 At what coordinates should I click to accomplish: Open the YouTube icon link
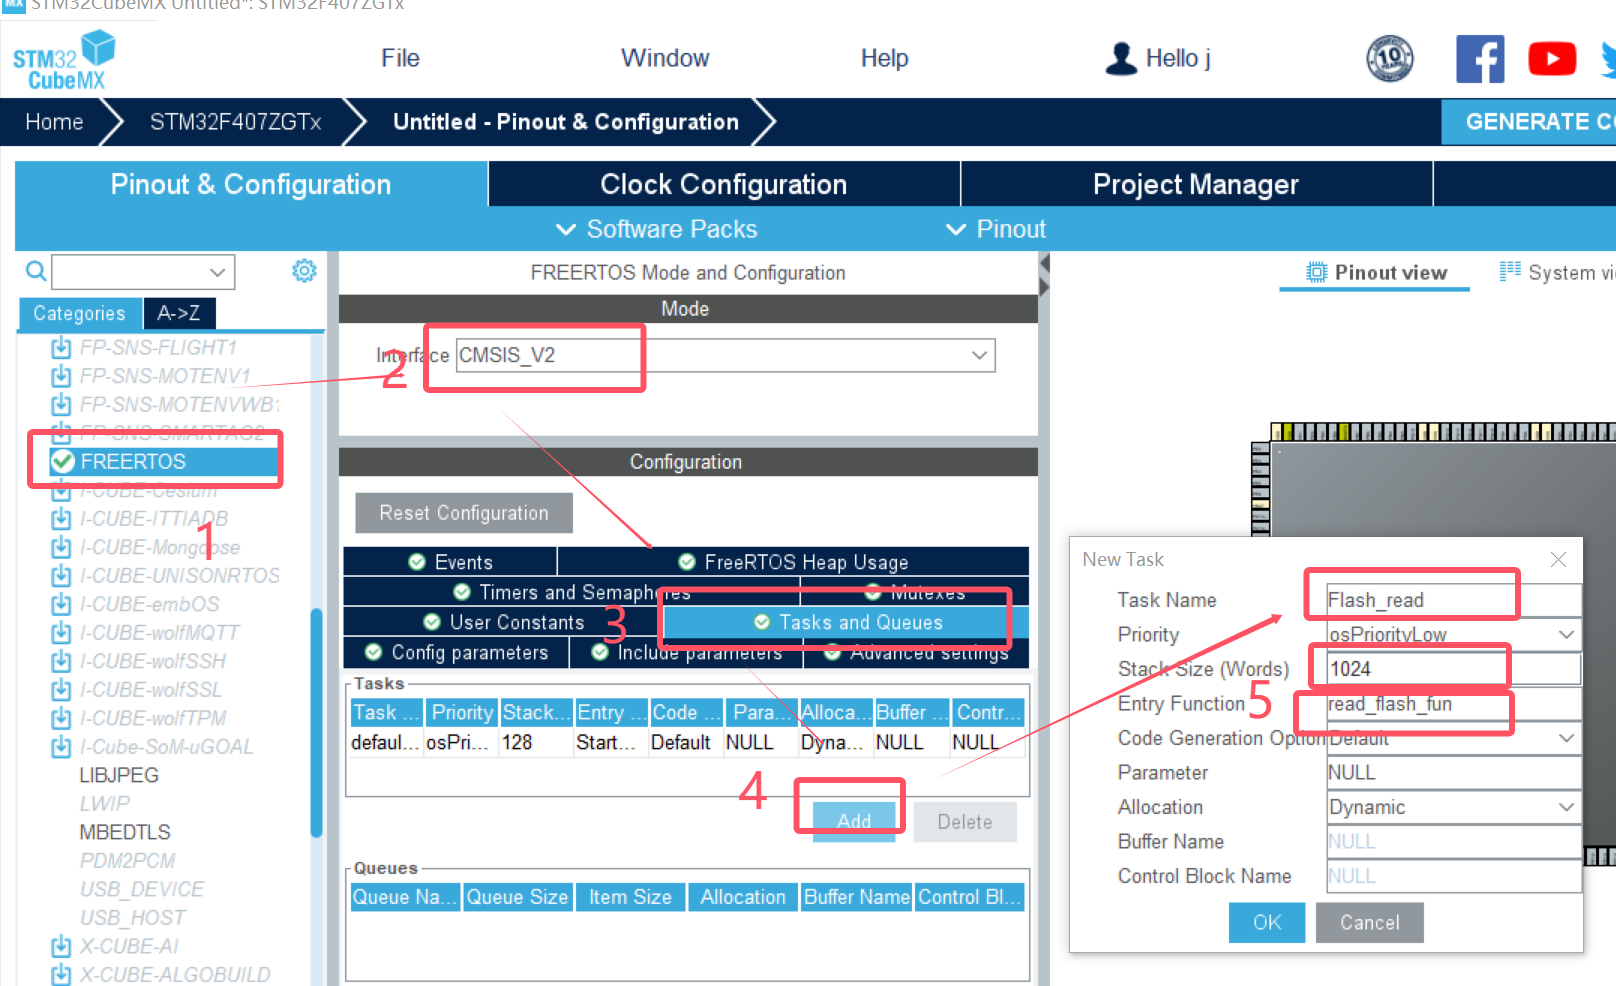(x=1552, y=59)
